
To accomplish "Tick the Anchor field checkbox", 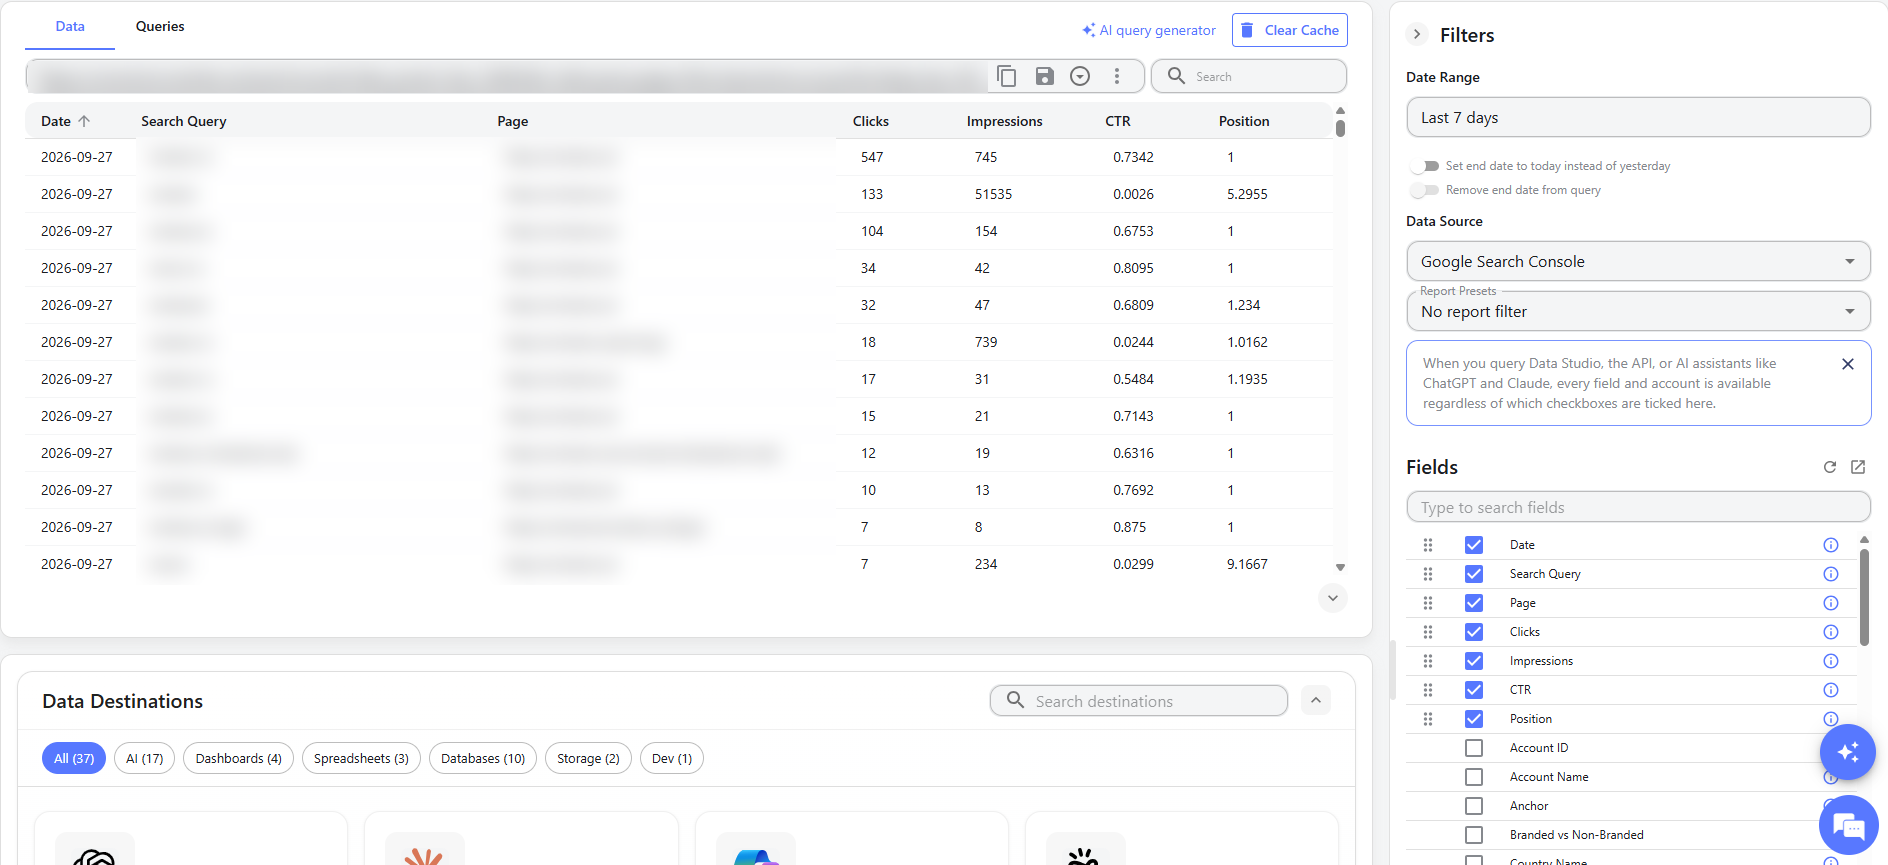I will [1474, 806].
